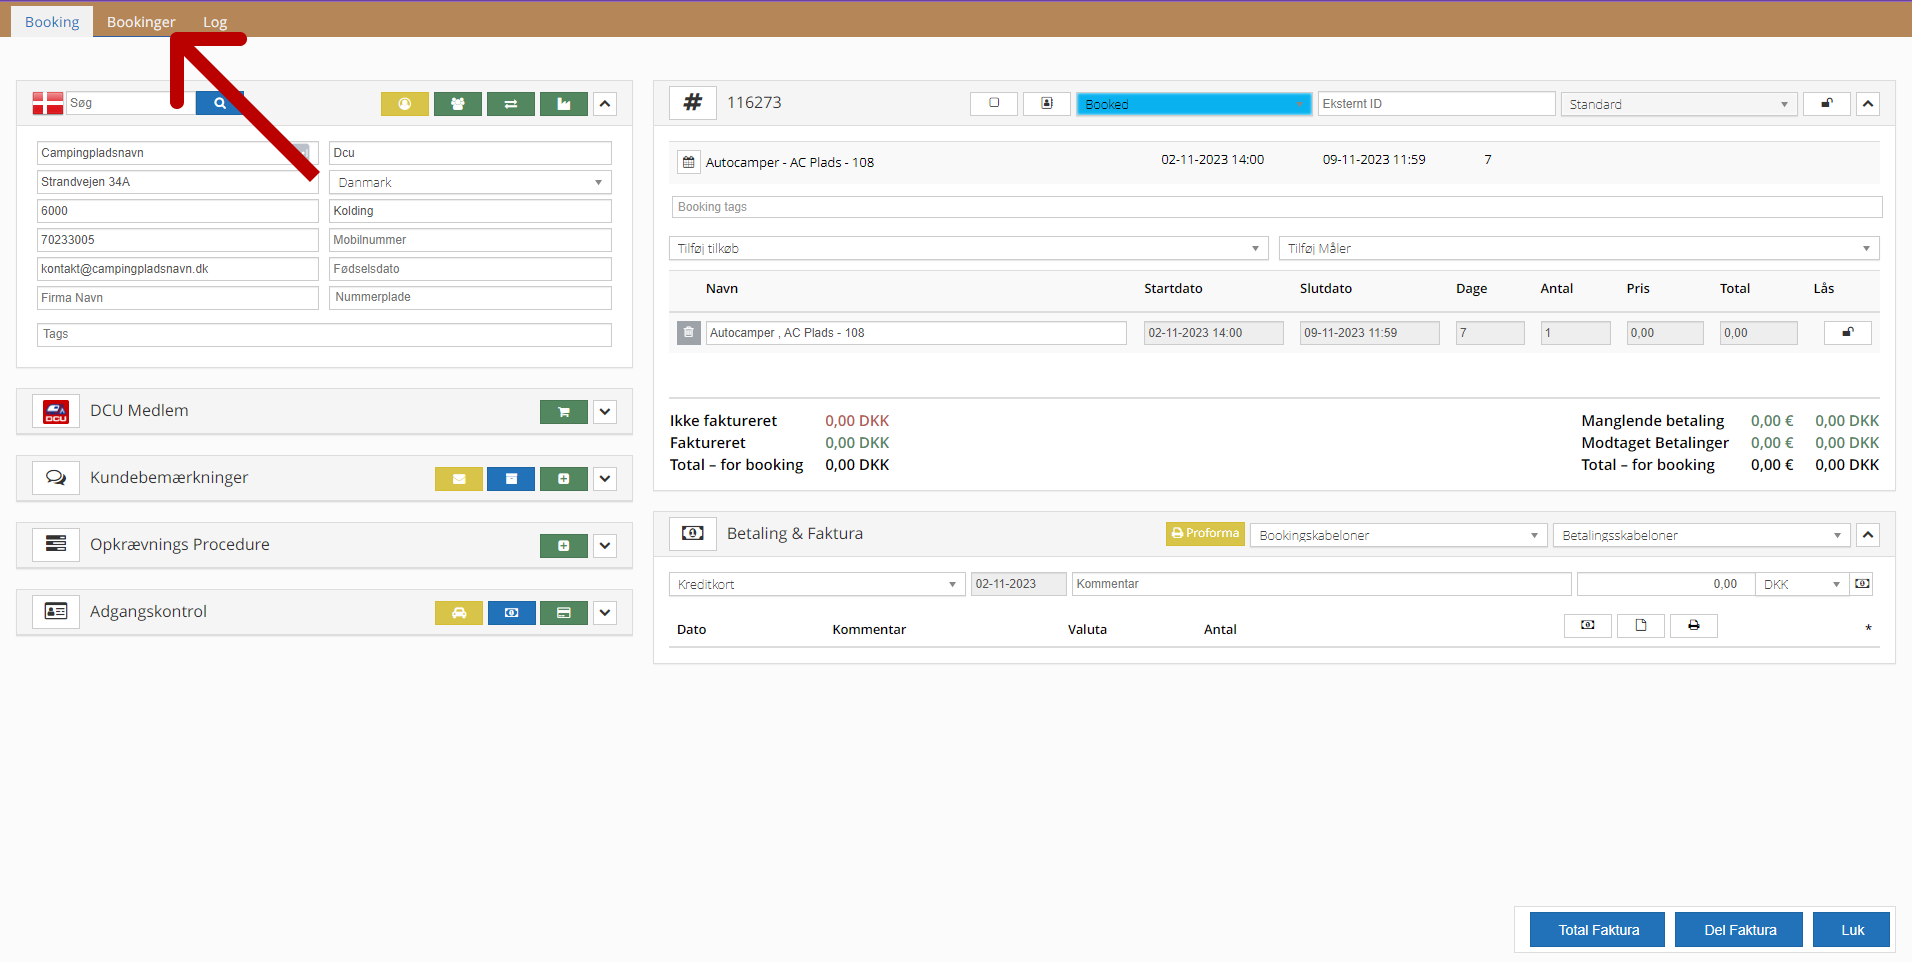Open the Log tab
Viewport: 1912px width, 966px height.
coord(215,22)
